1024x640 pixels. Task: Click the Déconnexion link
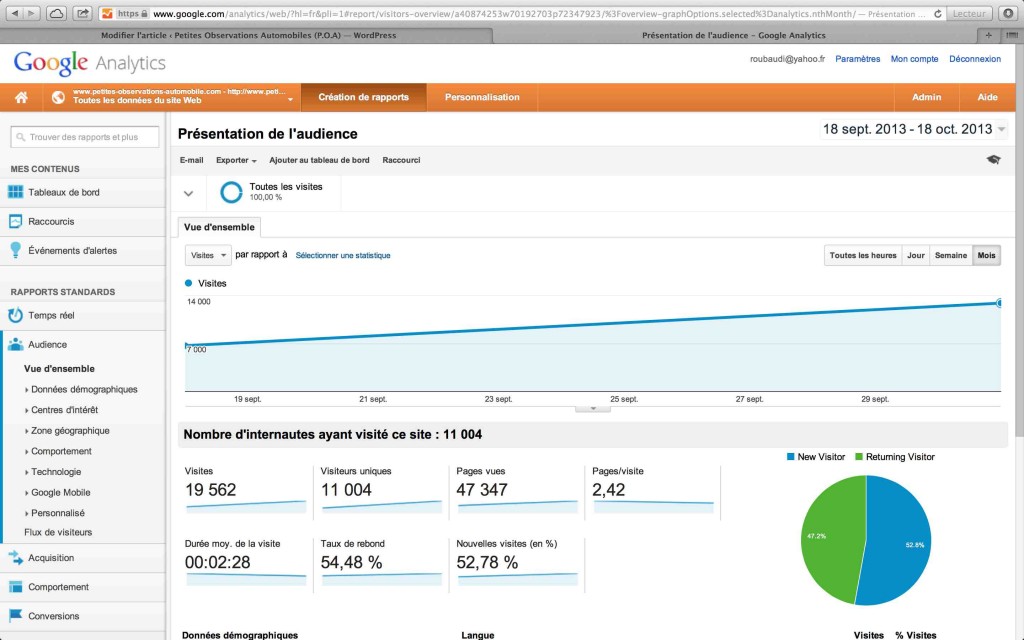pos(974,59)
